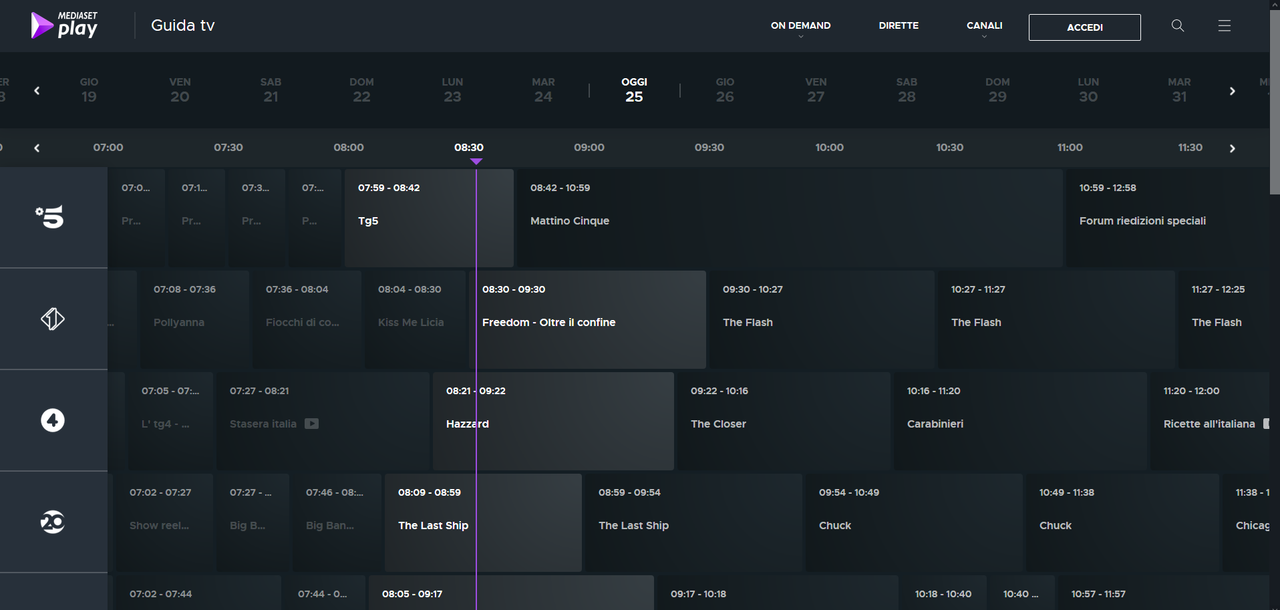Open the L' tg4 program 07:05

point(170,421)
